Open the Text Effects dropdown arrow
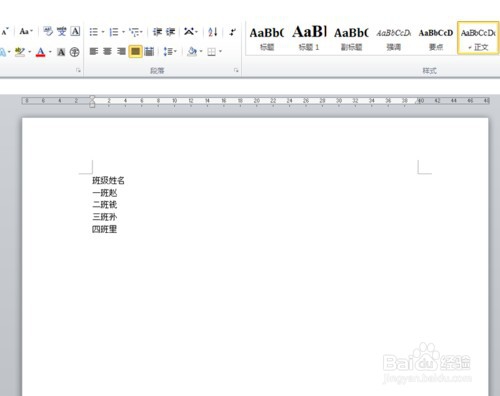Screen dimensions: 500x396 pos(9,52)
